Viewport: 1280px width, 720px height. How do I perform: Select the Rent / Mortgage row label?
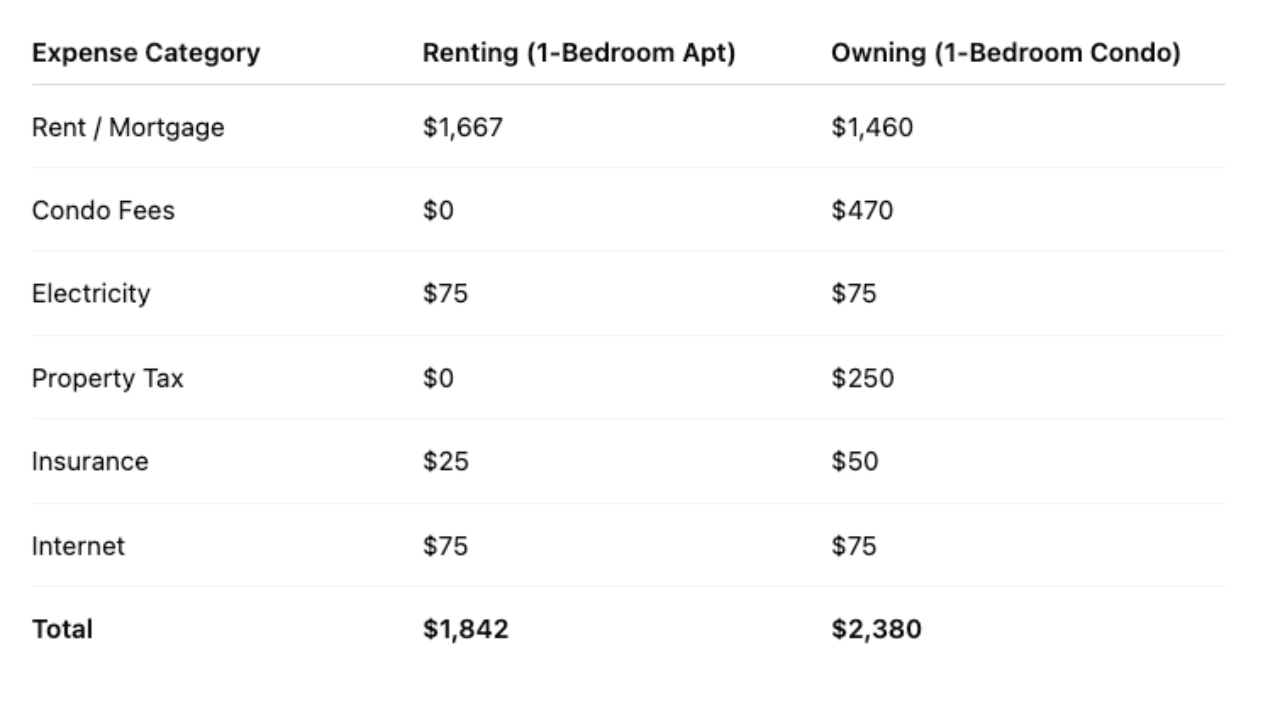128,128
